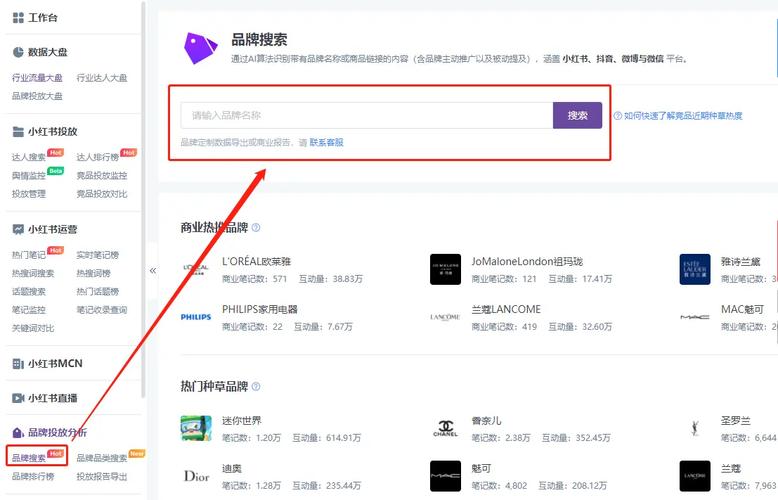This screenshot has height=500, width=778.
Task: Click the L'ORÉAL brand logo
Action: coord(196,269)
